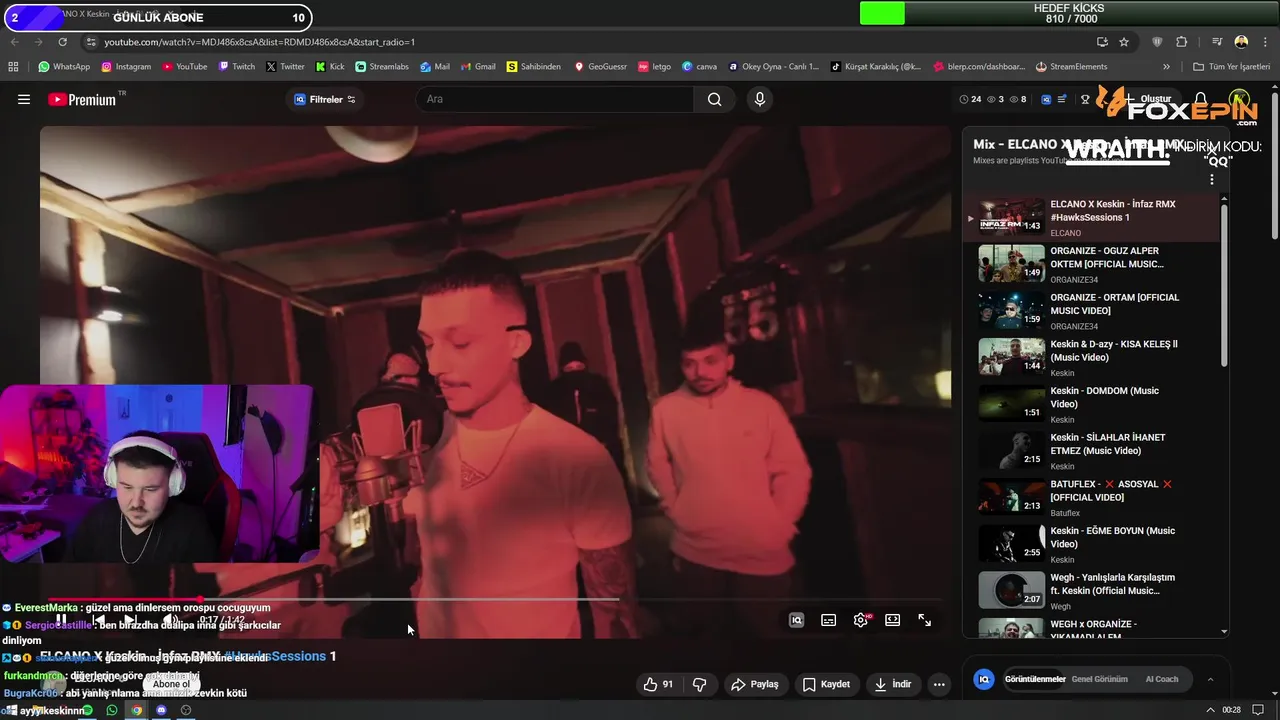Image resolution: width=1280 pixels, height=720 pixels.
Task: Focus the Ara search field
Action: coord(555,99)
